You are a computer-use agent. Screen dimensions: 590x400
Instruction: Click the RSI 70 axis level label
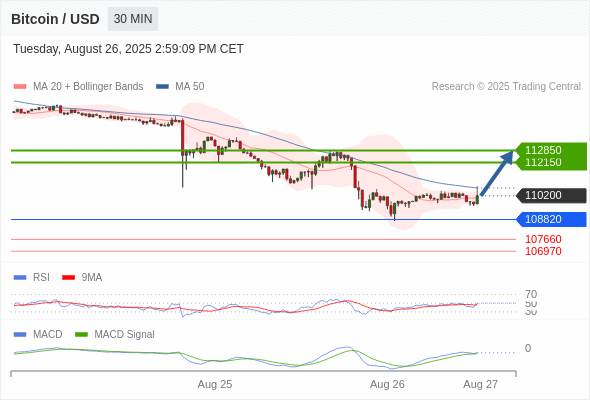pyautogui.click(x=531, y=294)
